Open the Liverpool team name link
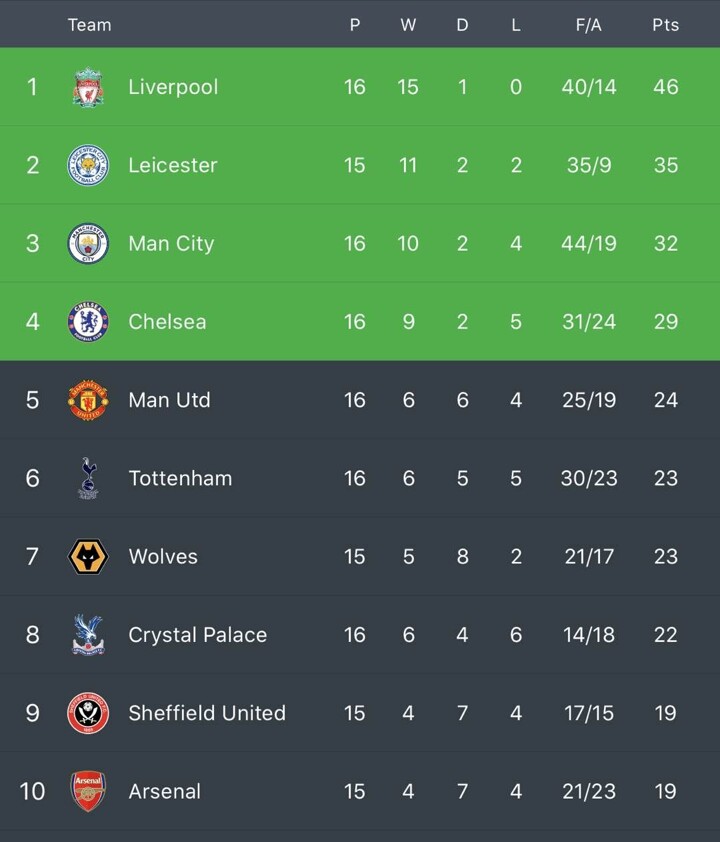The height and width of the screenshot is (842, 720). pos(173,87)
